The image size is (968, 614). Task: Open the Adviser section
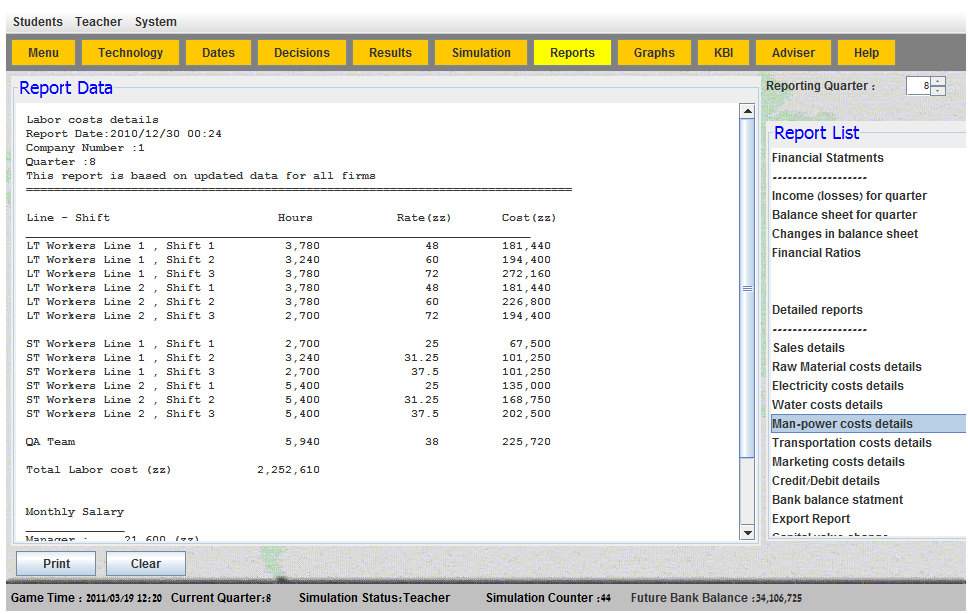click(x=793, y=53)
